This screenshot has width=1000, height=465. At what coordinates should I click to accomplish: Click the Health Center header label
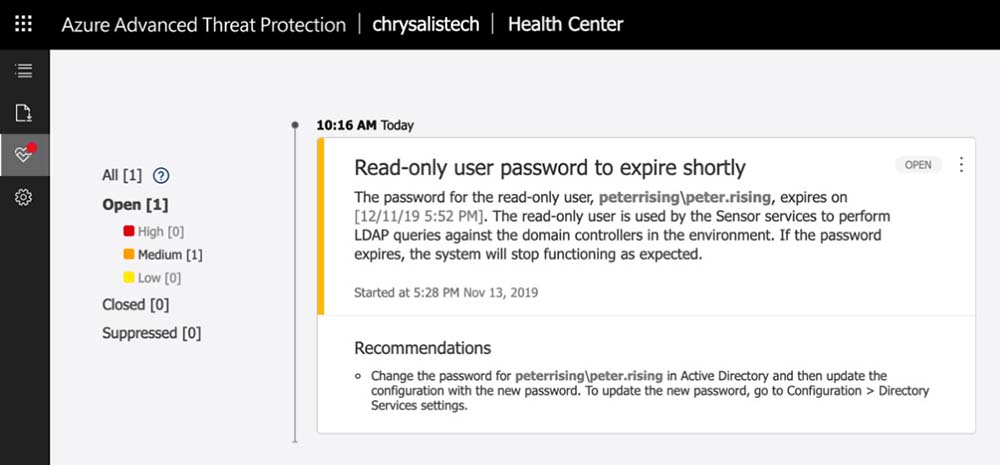pos(565,24)
